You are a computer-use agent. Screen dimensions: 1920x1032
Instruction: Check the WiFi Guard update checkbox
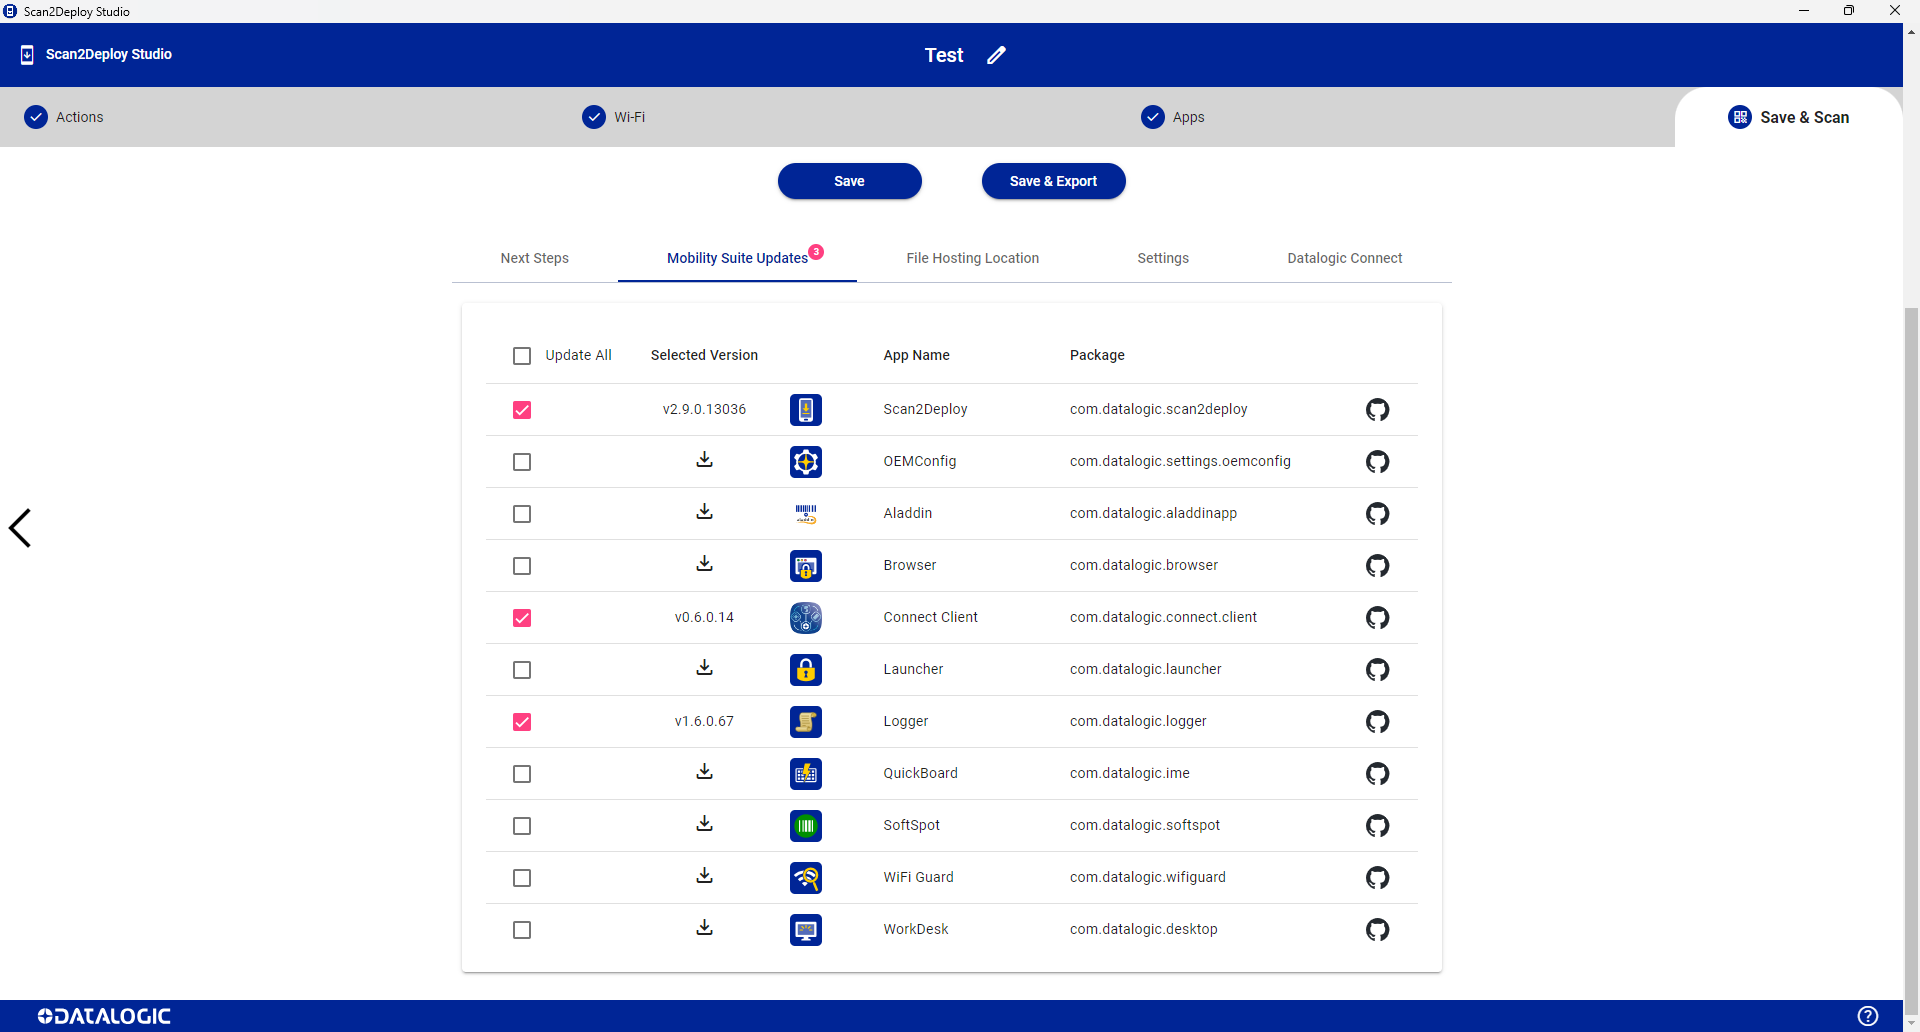[x=522, y=878]
